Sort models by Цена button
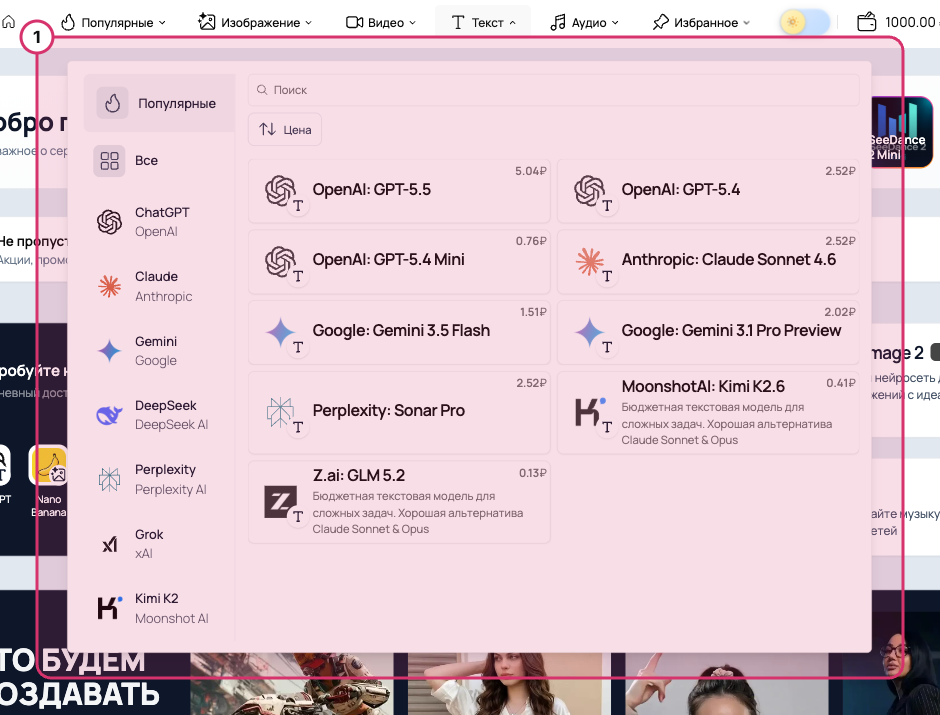940x715 pixels. 285,129
